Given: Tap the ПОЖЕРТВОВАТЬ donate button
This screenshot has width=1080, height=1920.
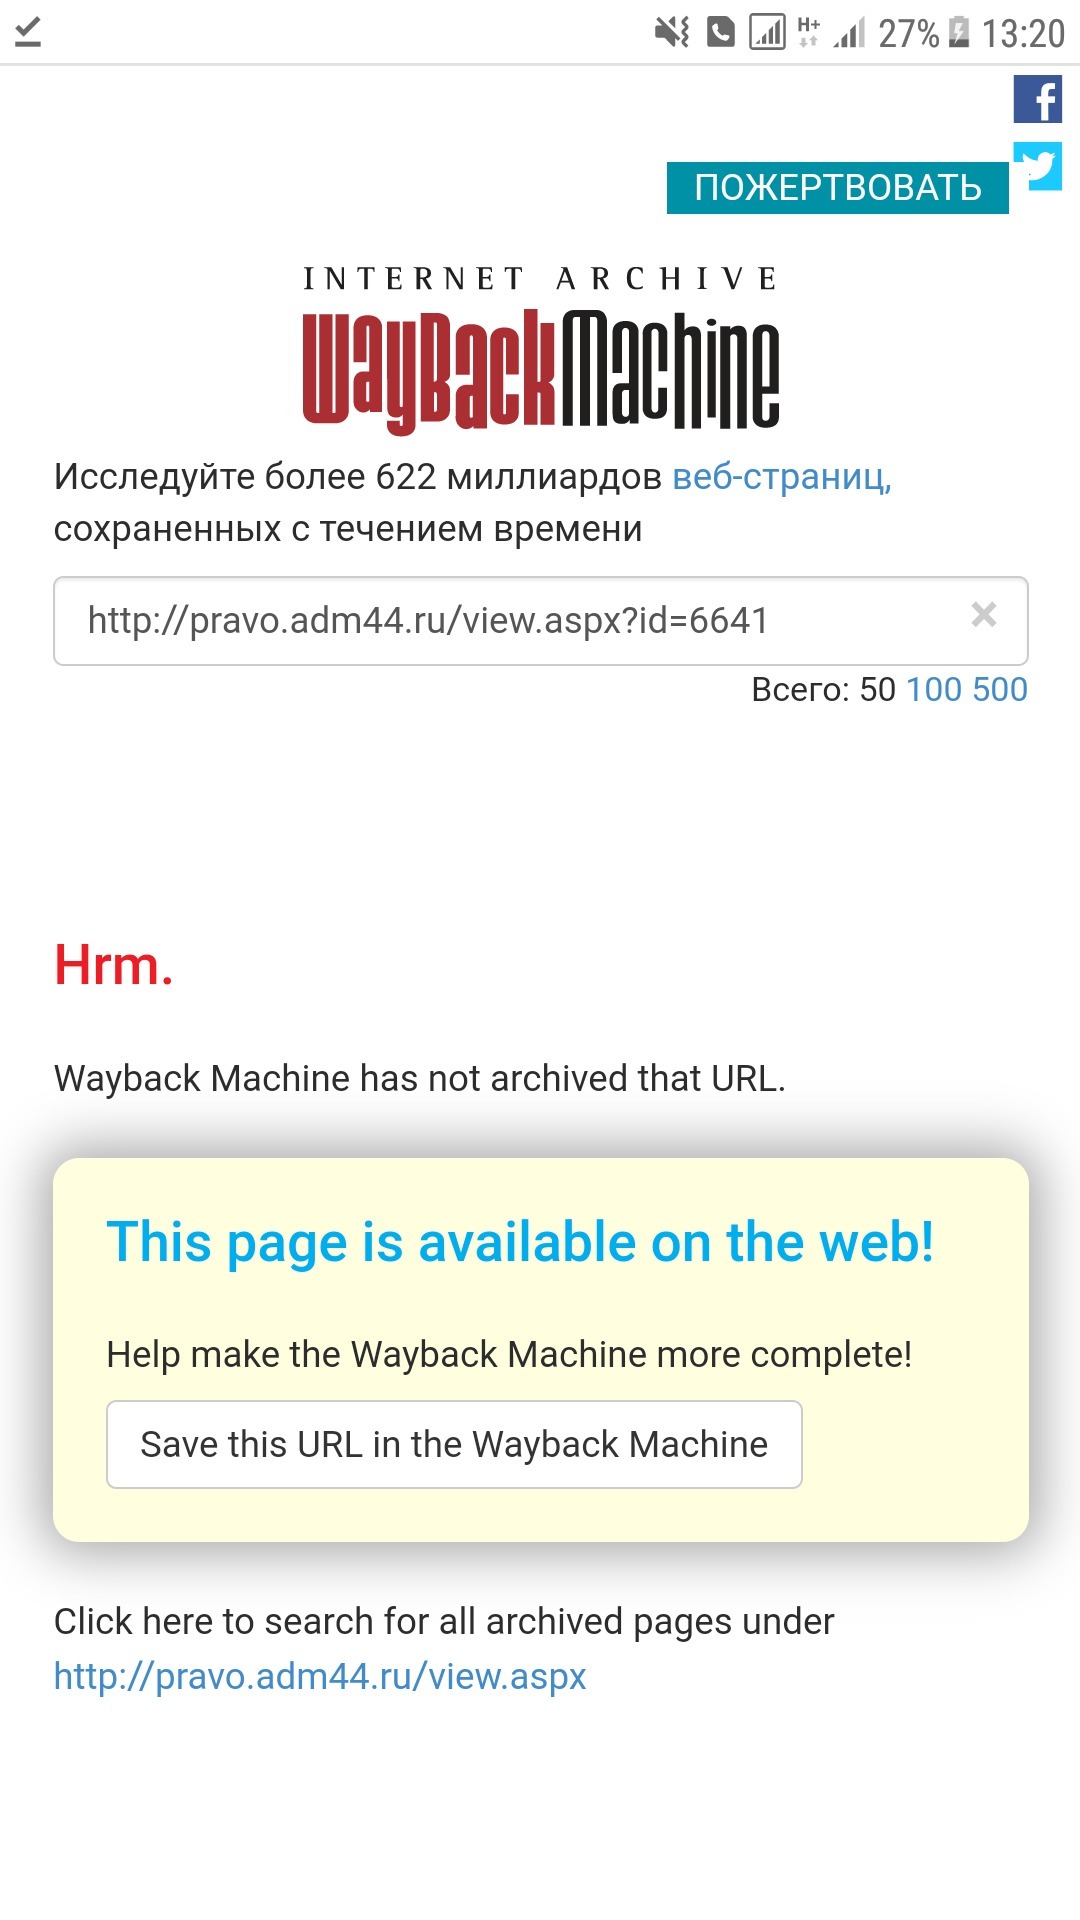Looking at the screenshot, I should tap(838, 188).
